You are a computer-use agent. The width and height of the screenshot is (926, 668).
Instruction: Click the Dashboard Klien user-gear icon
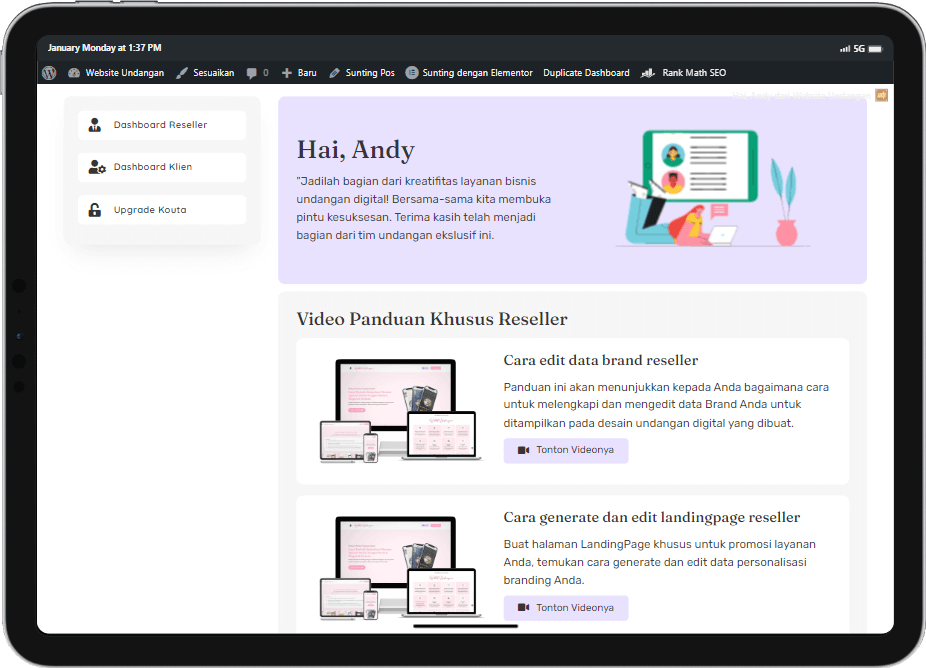tap(97, 167)
